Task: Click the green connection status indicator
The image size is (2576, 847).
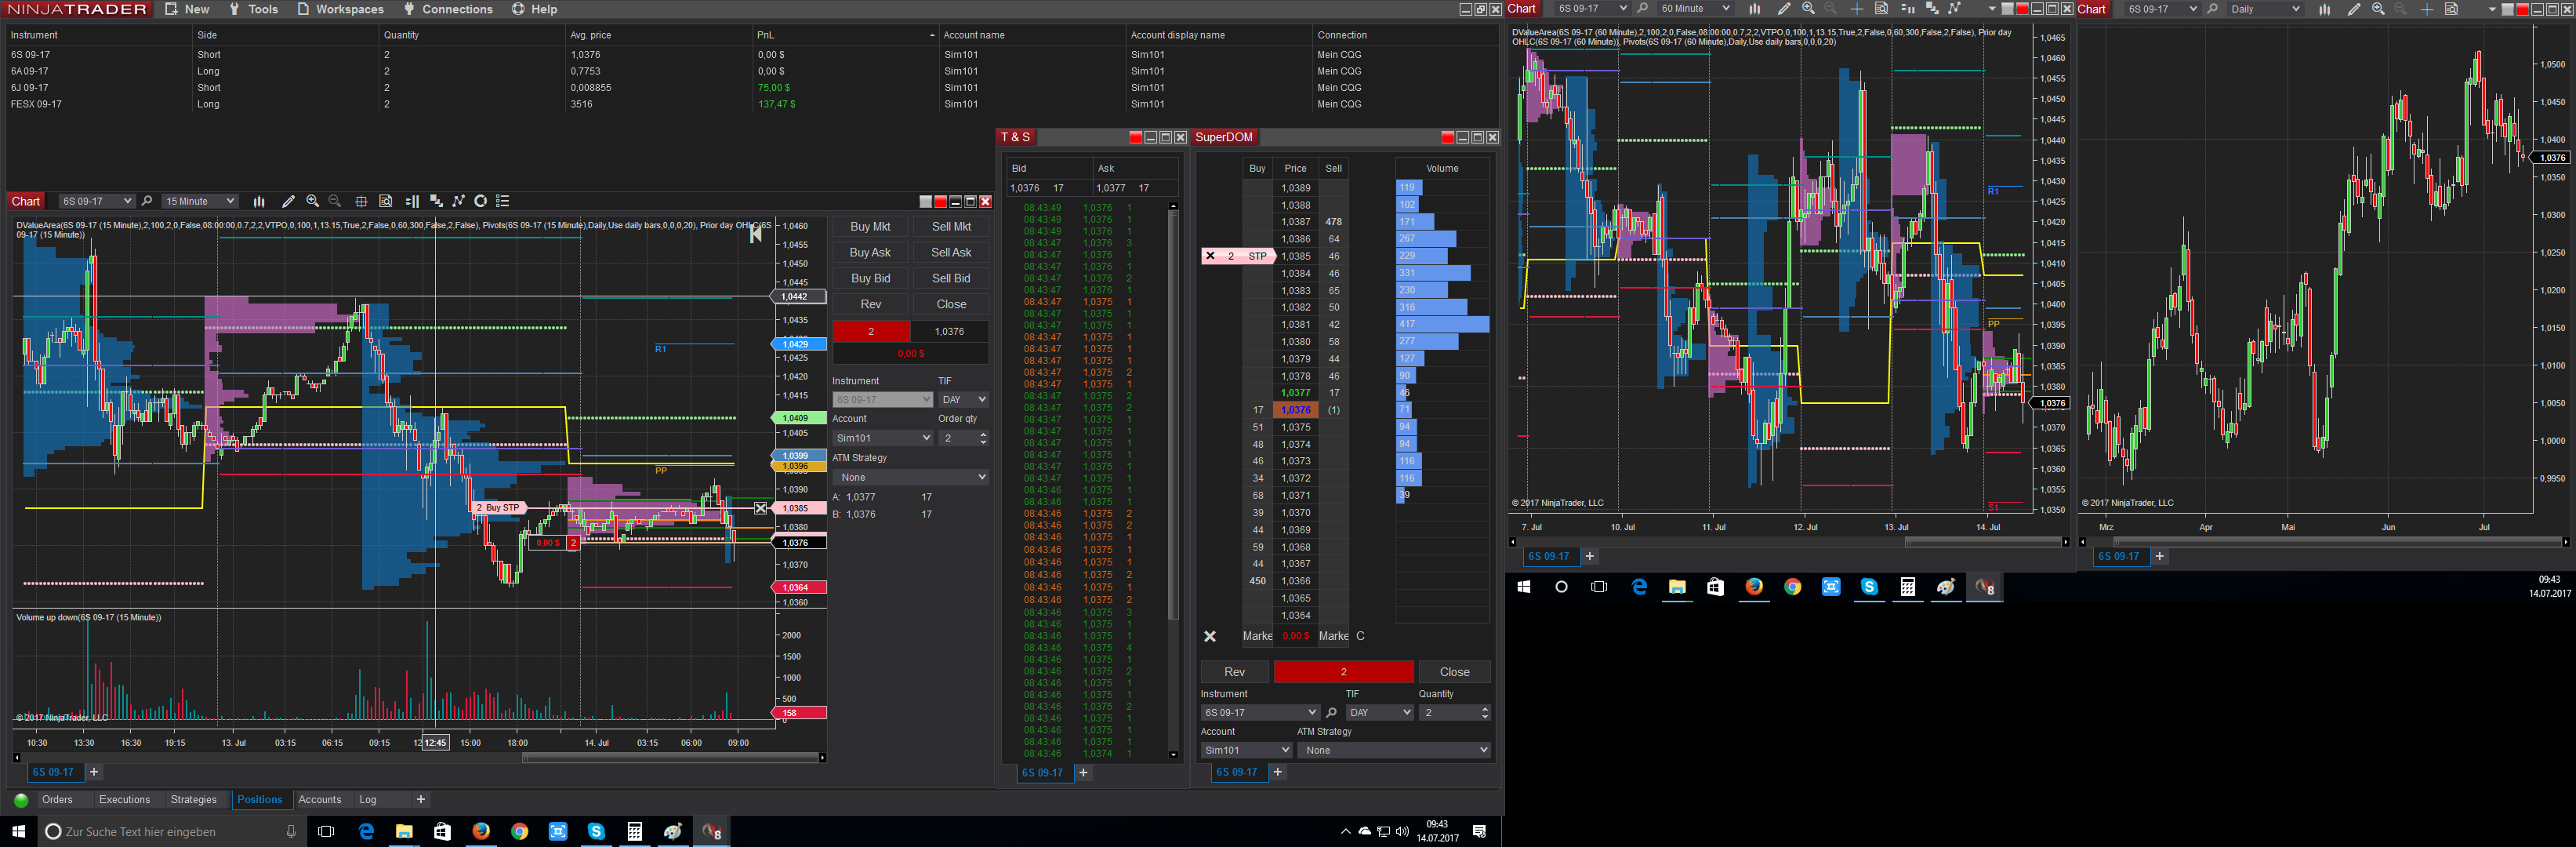Action: [x=21, y=800]
